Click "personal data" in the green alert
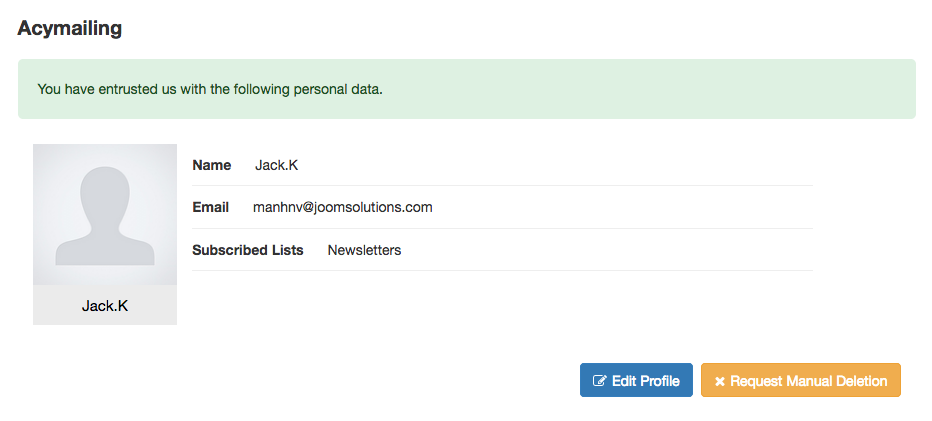The height and width of the screenshot is (421, 932). 337,89
